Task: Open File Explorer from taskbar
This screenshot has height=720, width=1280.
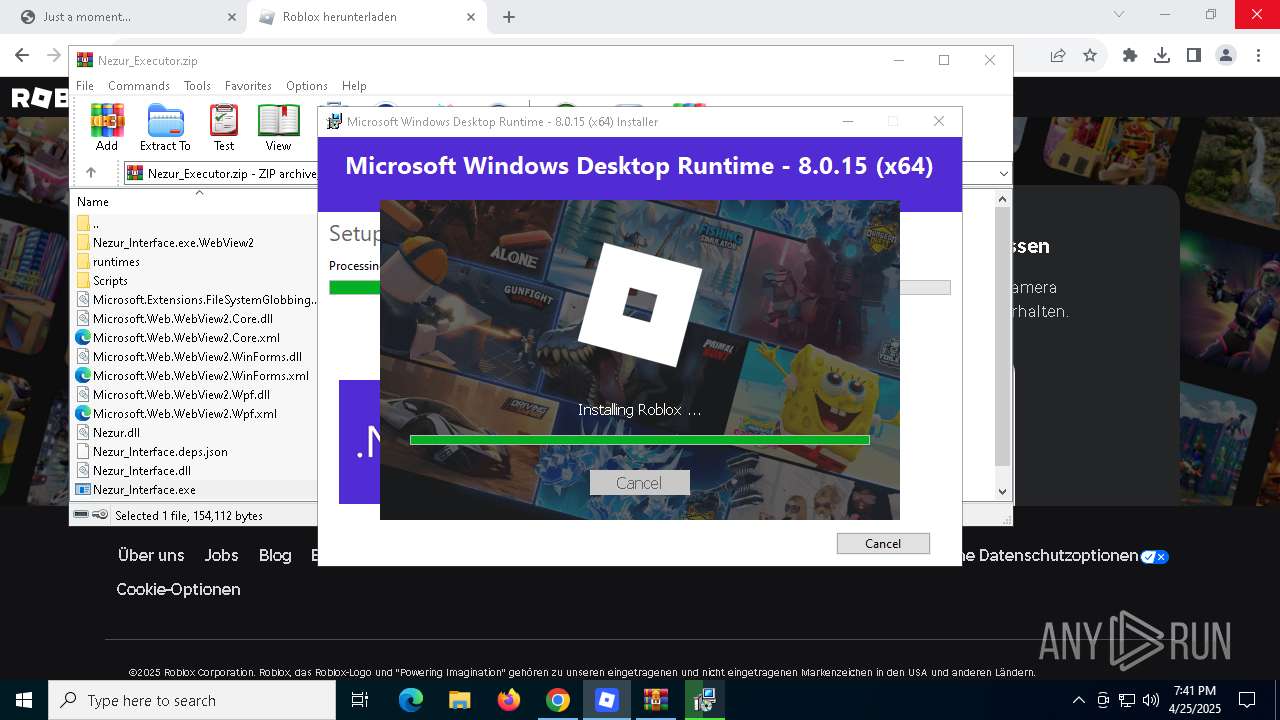Action: pos(459,700)
